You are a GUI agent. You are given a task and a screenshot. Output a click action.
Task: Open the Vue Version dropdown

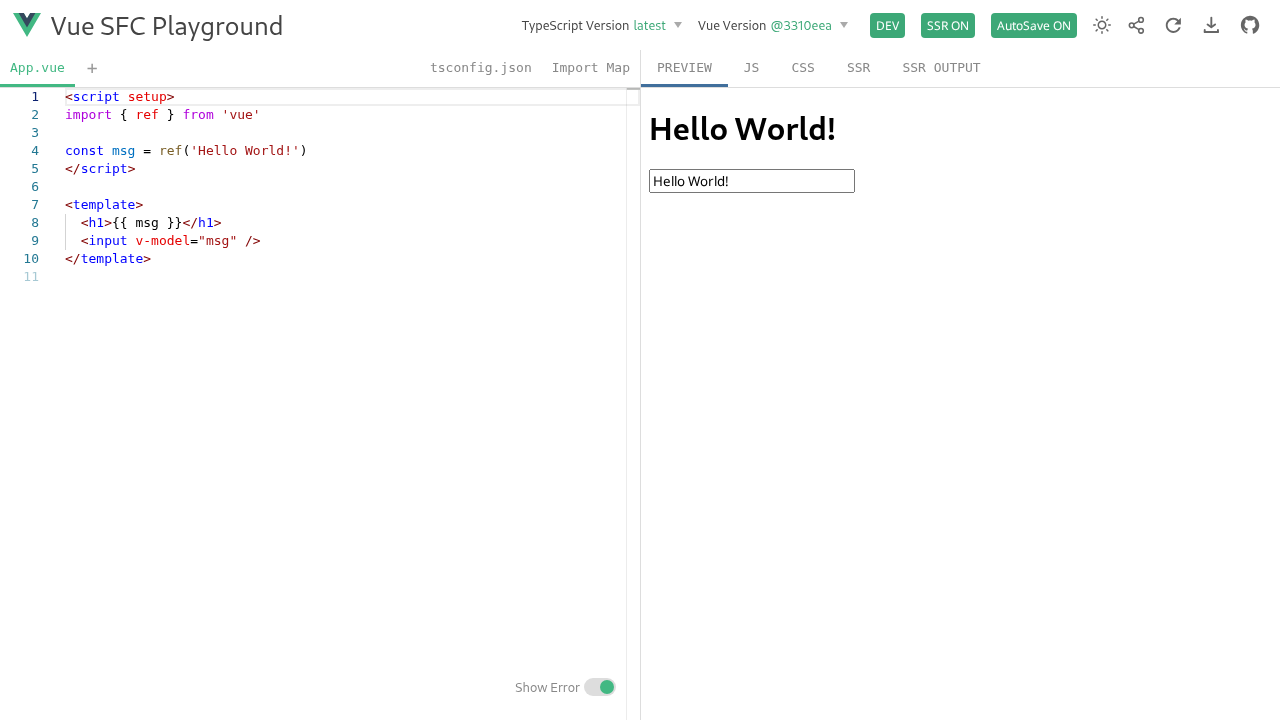coord(773,25)
